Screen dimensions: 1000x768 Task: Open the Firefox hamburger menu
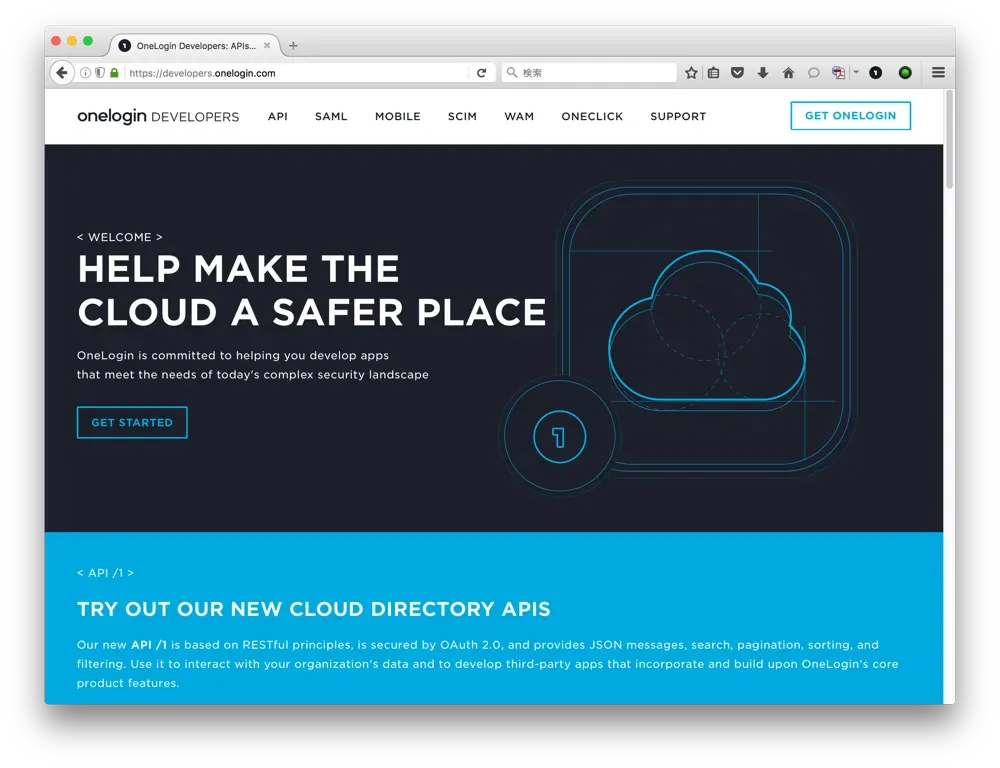(x=938, y=73)
